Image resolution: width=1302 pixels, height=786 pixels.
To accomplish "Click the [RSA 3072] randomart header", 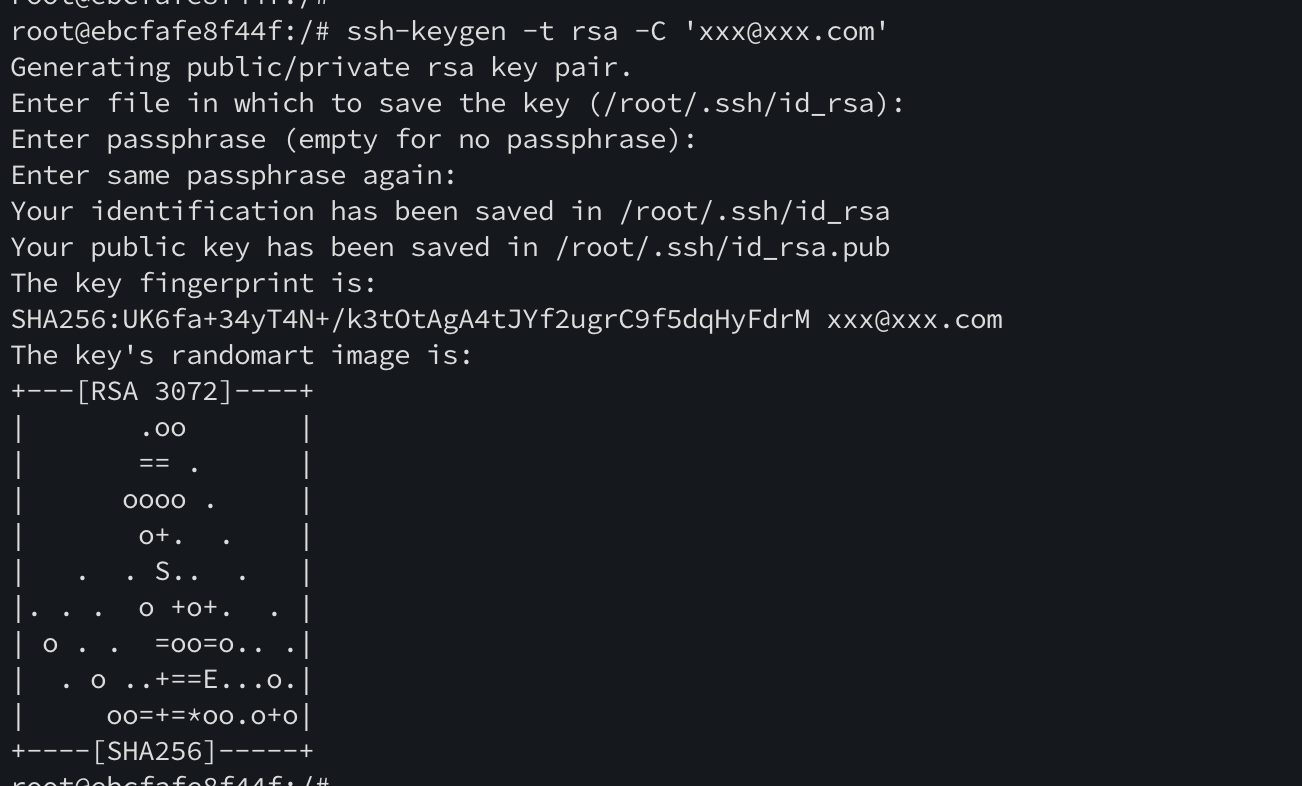I will coord(154,391).
